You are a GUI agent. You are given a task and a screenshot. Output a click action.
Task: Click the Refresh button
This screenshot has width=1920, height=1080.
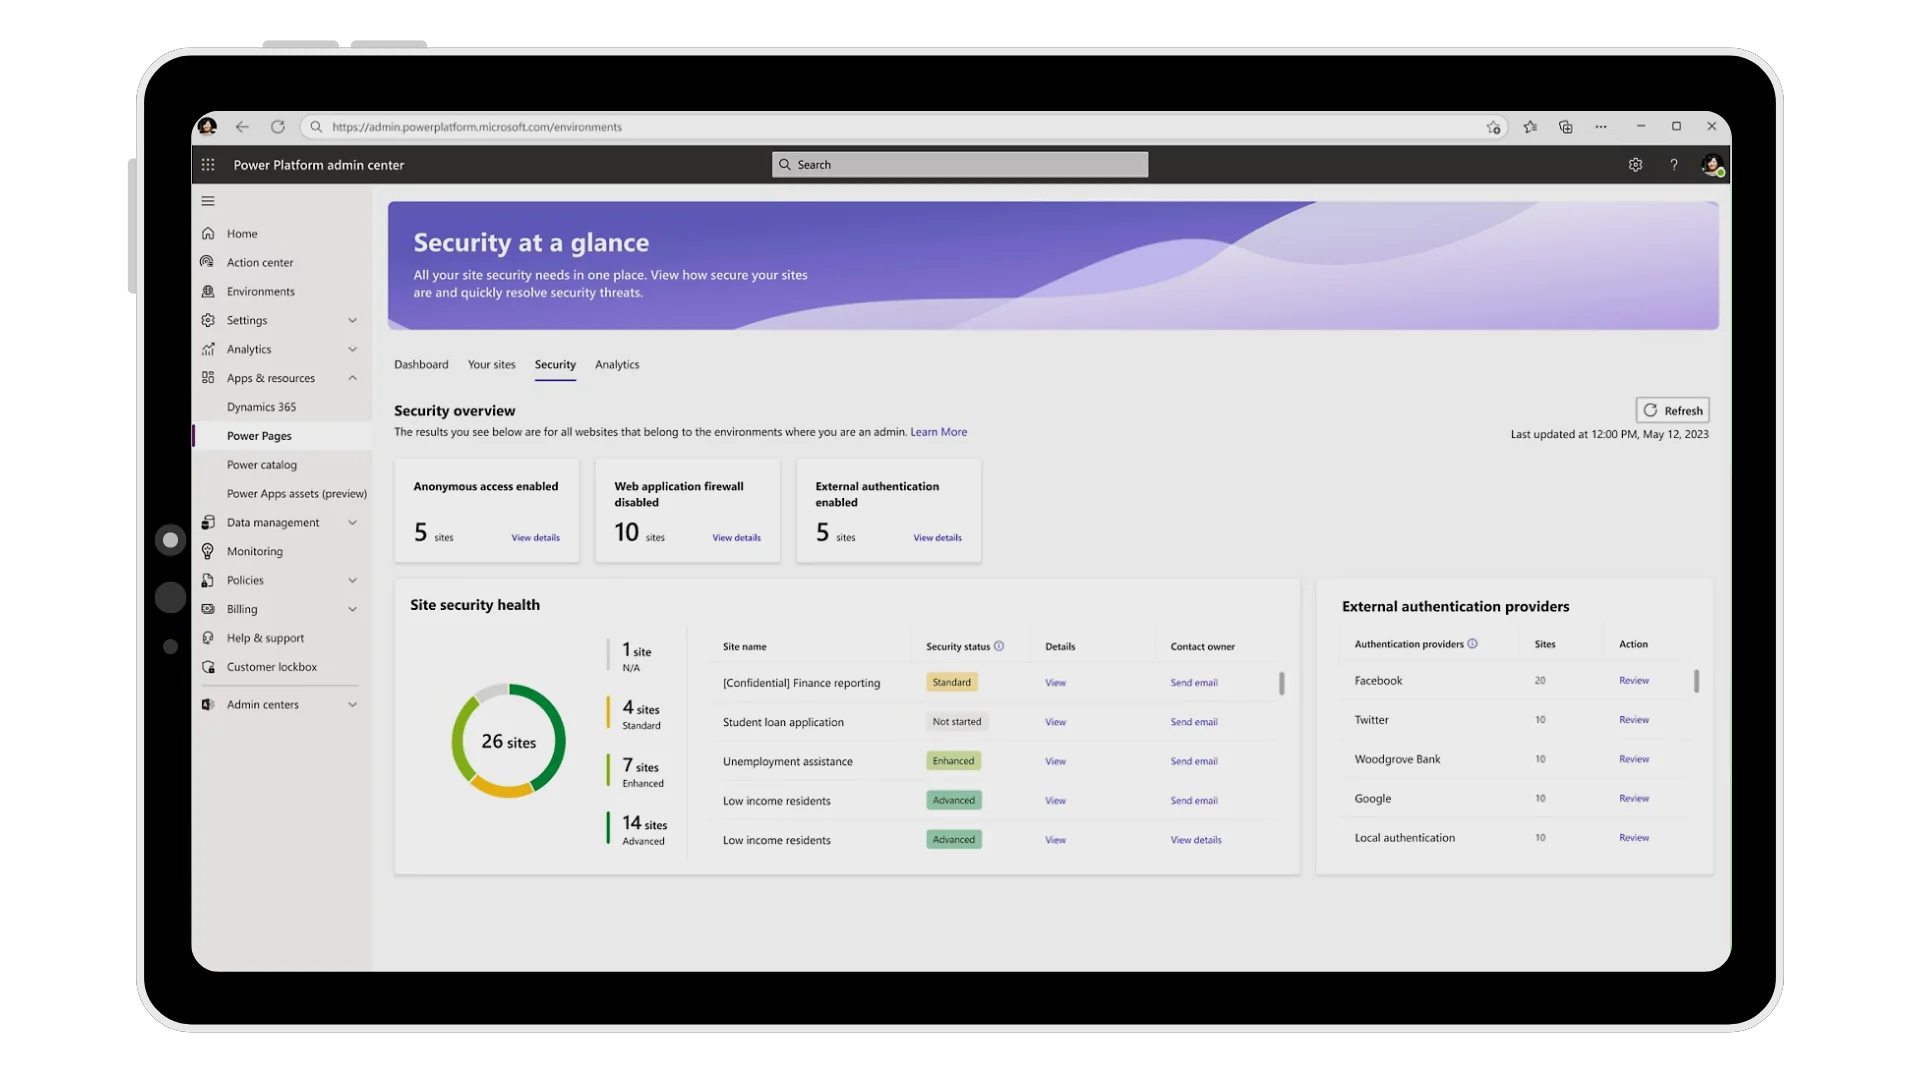point(1672,410)
